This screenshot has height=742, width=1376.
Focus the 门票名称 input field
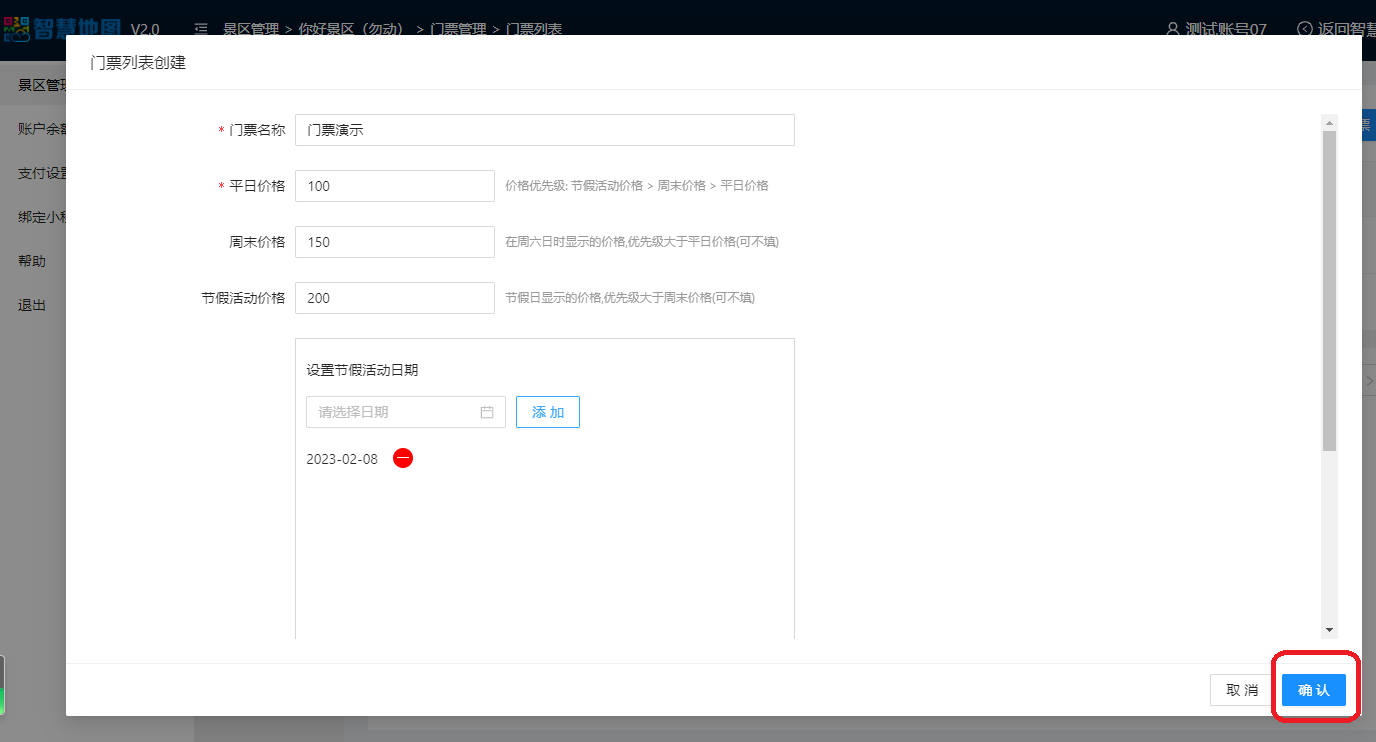point(544,130)
